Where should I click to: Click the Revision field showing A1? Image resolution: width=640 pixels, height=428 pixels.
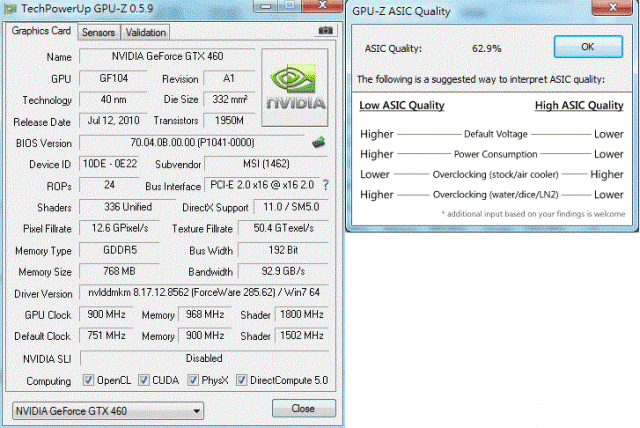pos(229,78)
